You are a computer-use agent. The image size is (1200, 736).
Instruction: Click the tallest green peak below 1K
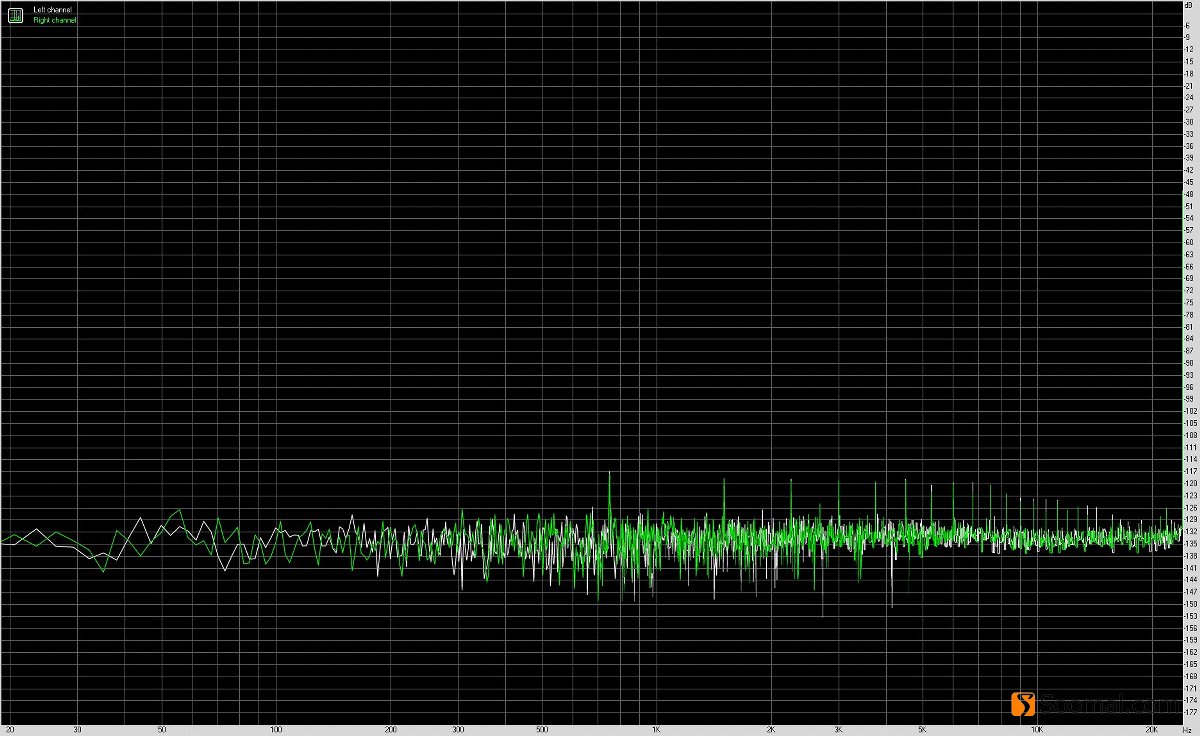609,473
